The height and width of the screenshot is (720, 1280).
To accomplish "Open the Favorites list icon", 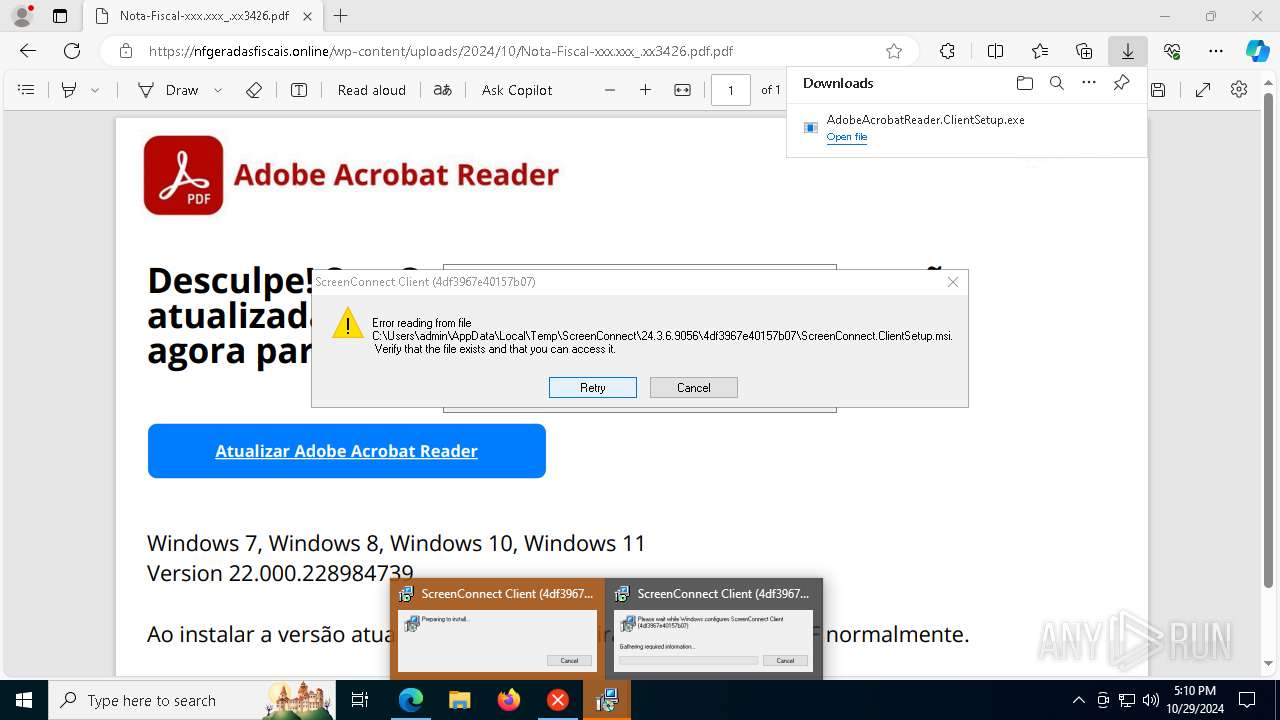I will click(x=1040, y=51).
